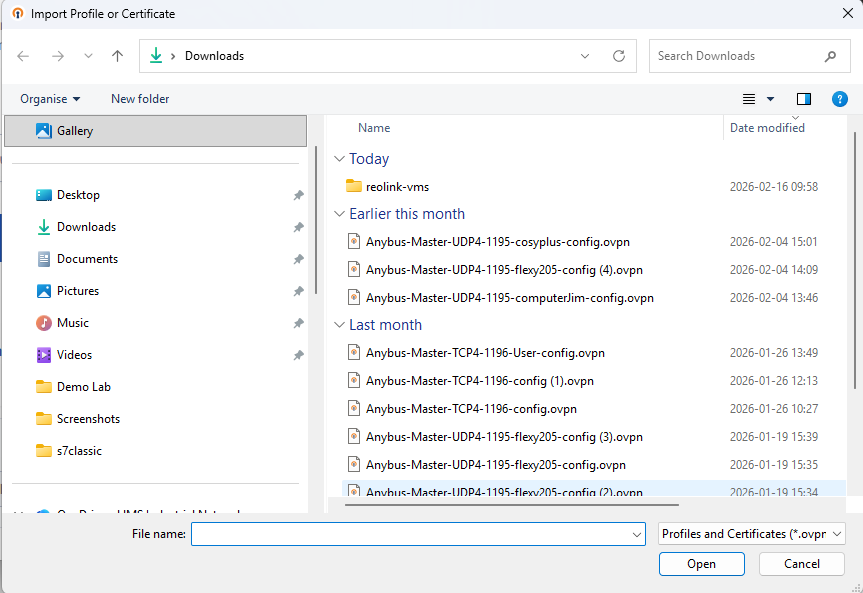Click the search magnifier icon

[830, 56]
